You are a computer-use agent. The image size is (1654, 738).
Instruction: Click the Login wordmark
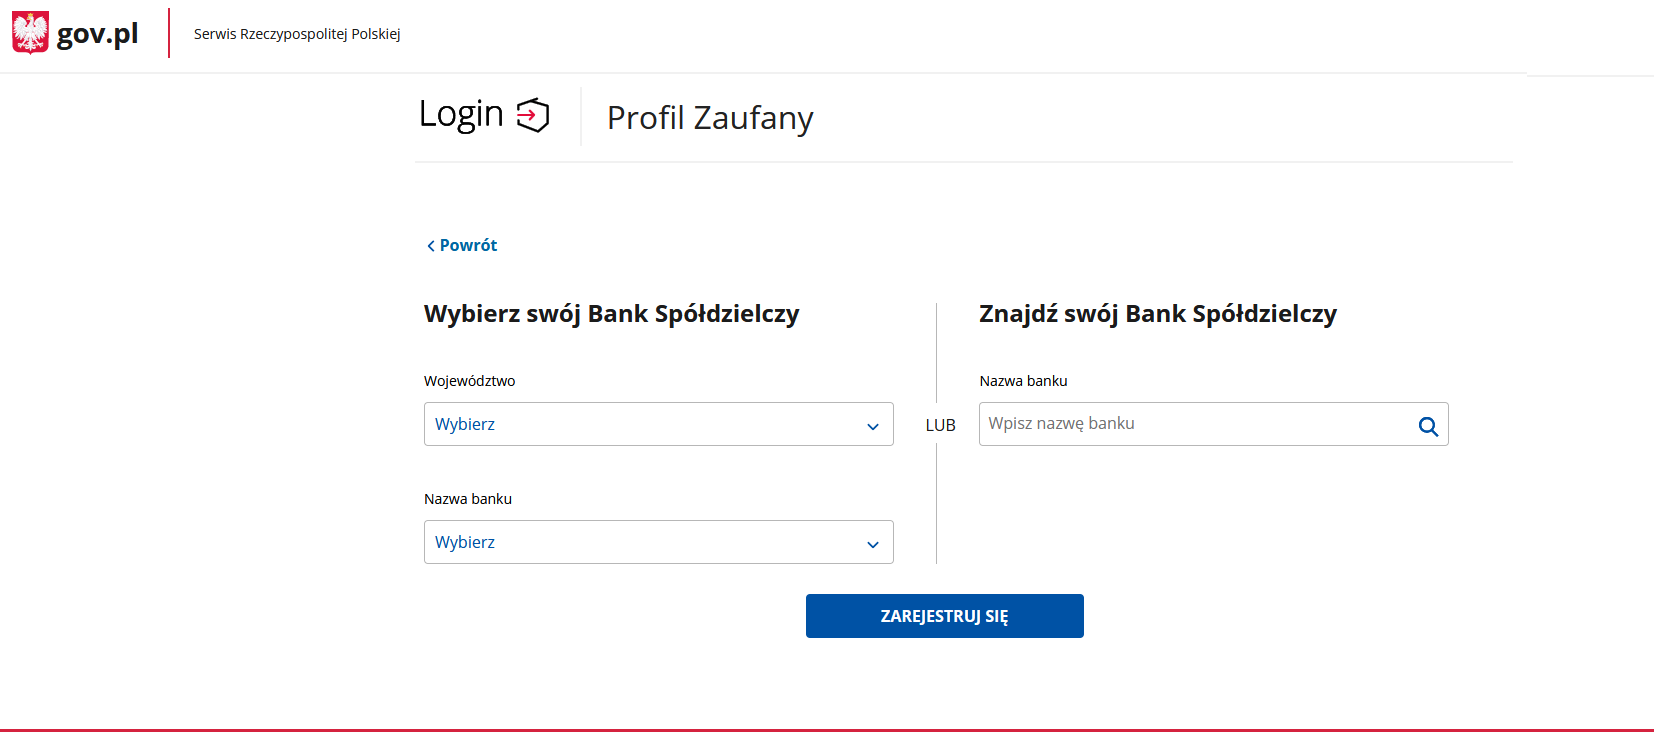[461, 115]
